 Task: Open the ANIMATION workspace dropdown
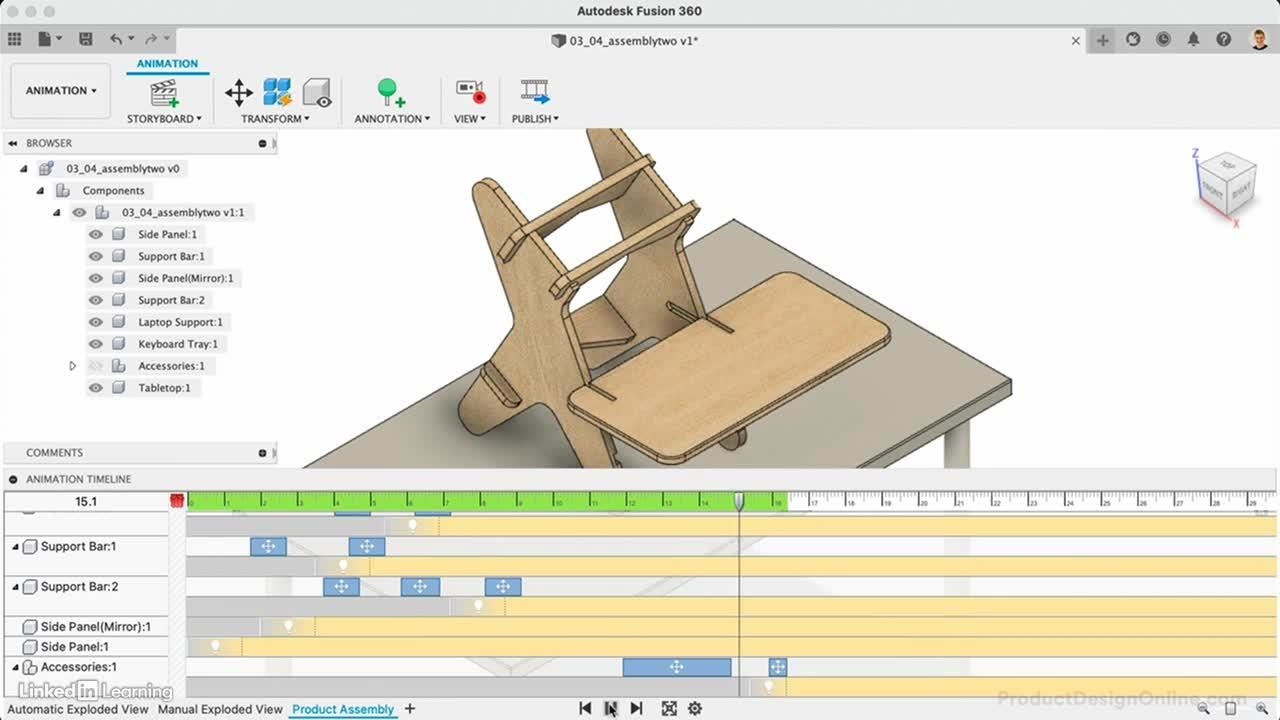(61, 91)
